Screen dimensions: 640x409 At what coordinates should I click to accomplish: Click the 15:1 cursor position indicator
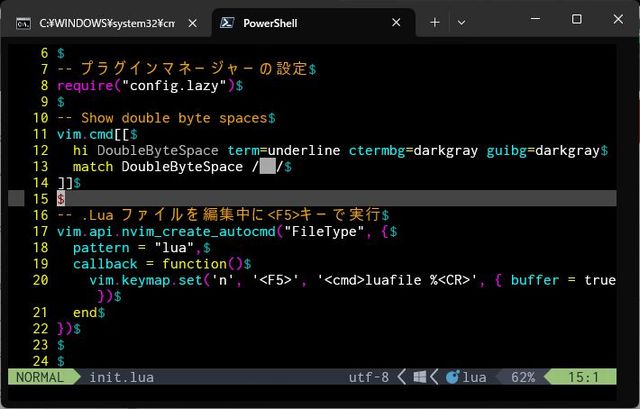click(584, 377)
